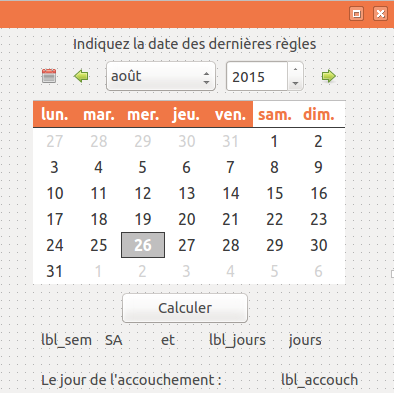394x393 pixels.
Task: Choose August 6 on the calendar
Action: [x=186, y=167]
